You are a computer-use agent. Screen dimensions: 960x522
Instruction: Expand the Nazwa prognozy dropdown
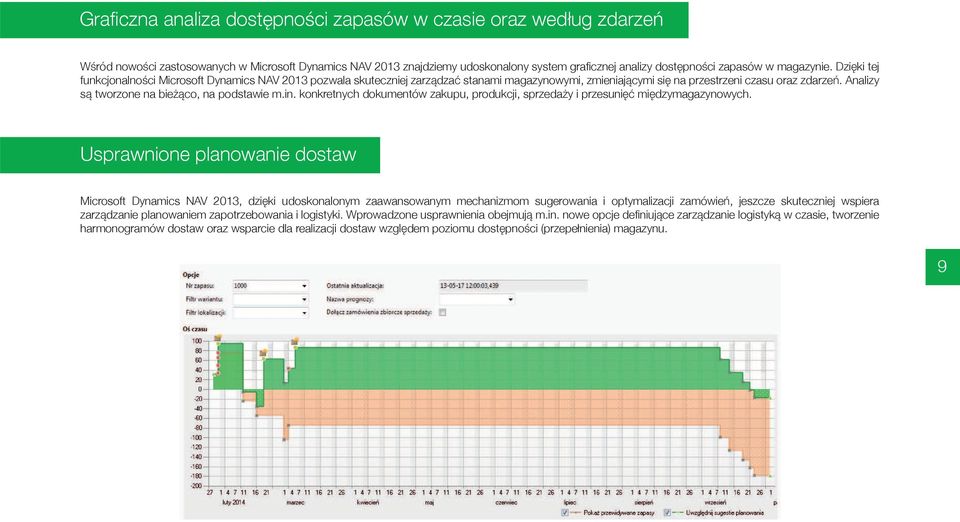[476, 299]
